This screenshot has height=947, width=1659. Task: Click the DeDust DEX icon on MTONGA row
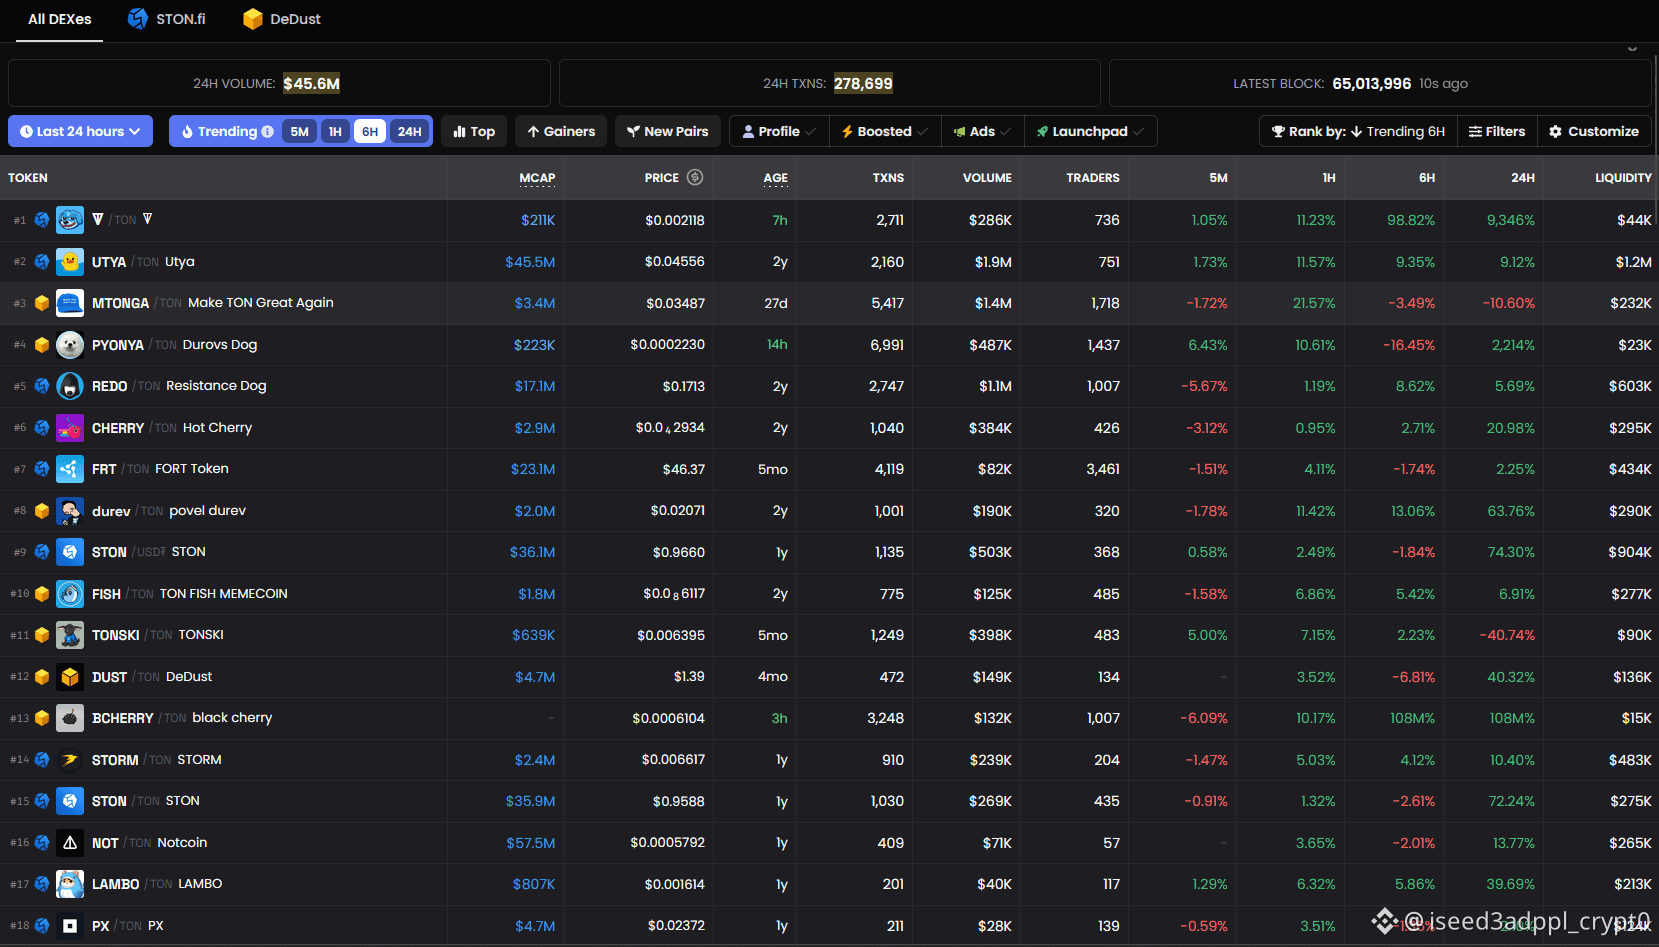pos(42,303)
